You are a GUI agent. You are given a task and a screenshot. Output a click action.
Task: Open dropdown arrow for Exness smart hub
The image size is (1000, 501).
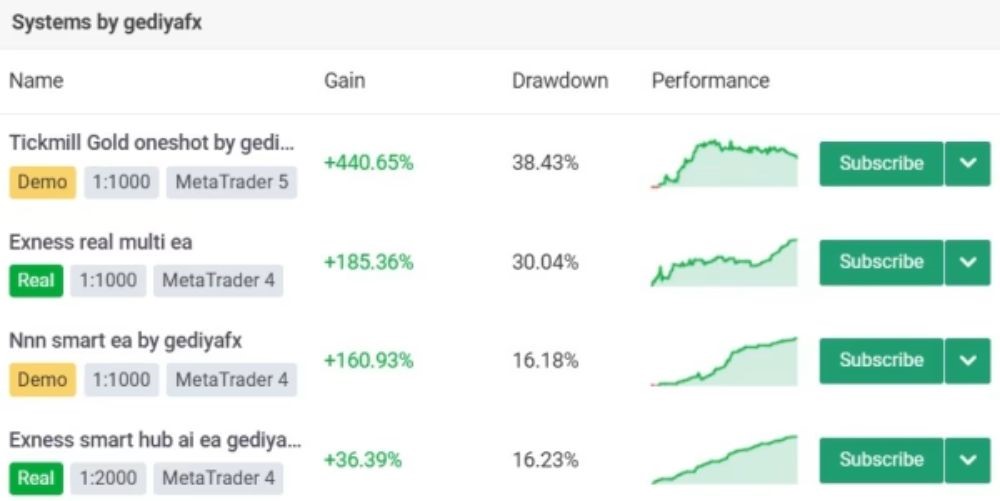[967, 459]
